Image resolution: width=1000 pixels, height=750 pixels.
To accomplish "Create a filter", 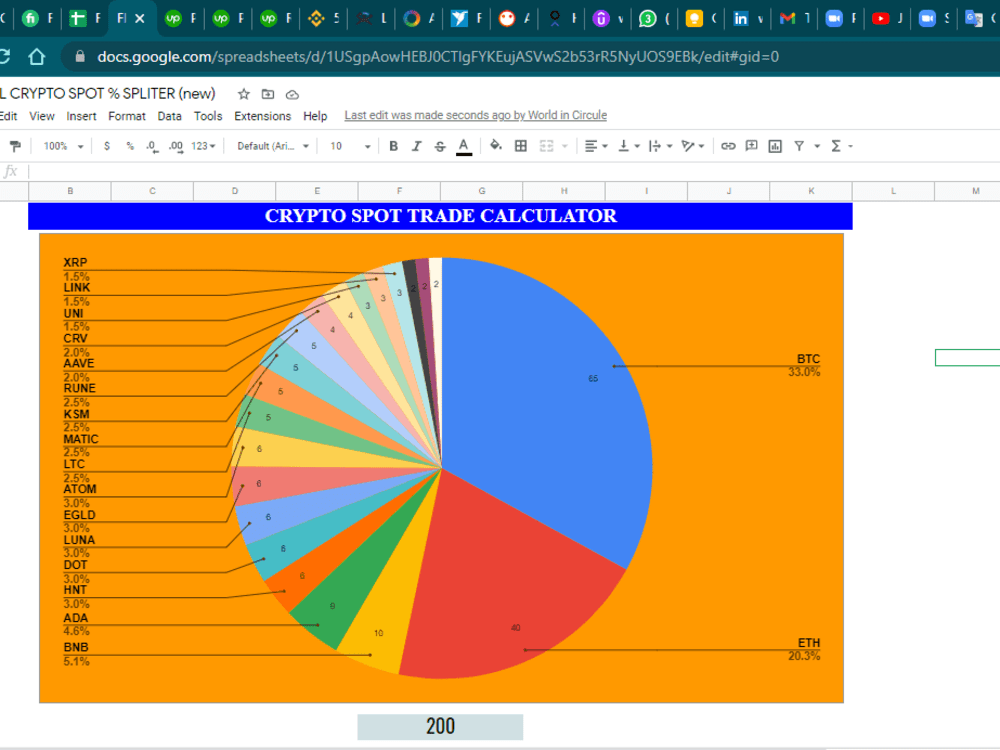I will (800, 145).
